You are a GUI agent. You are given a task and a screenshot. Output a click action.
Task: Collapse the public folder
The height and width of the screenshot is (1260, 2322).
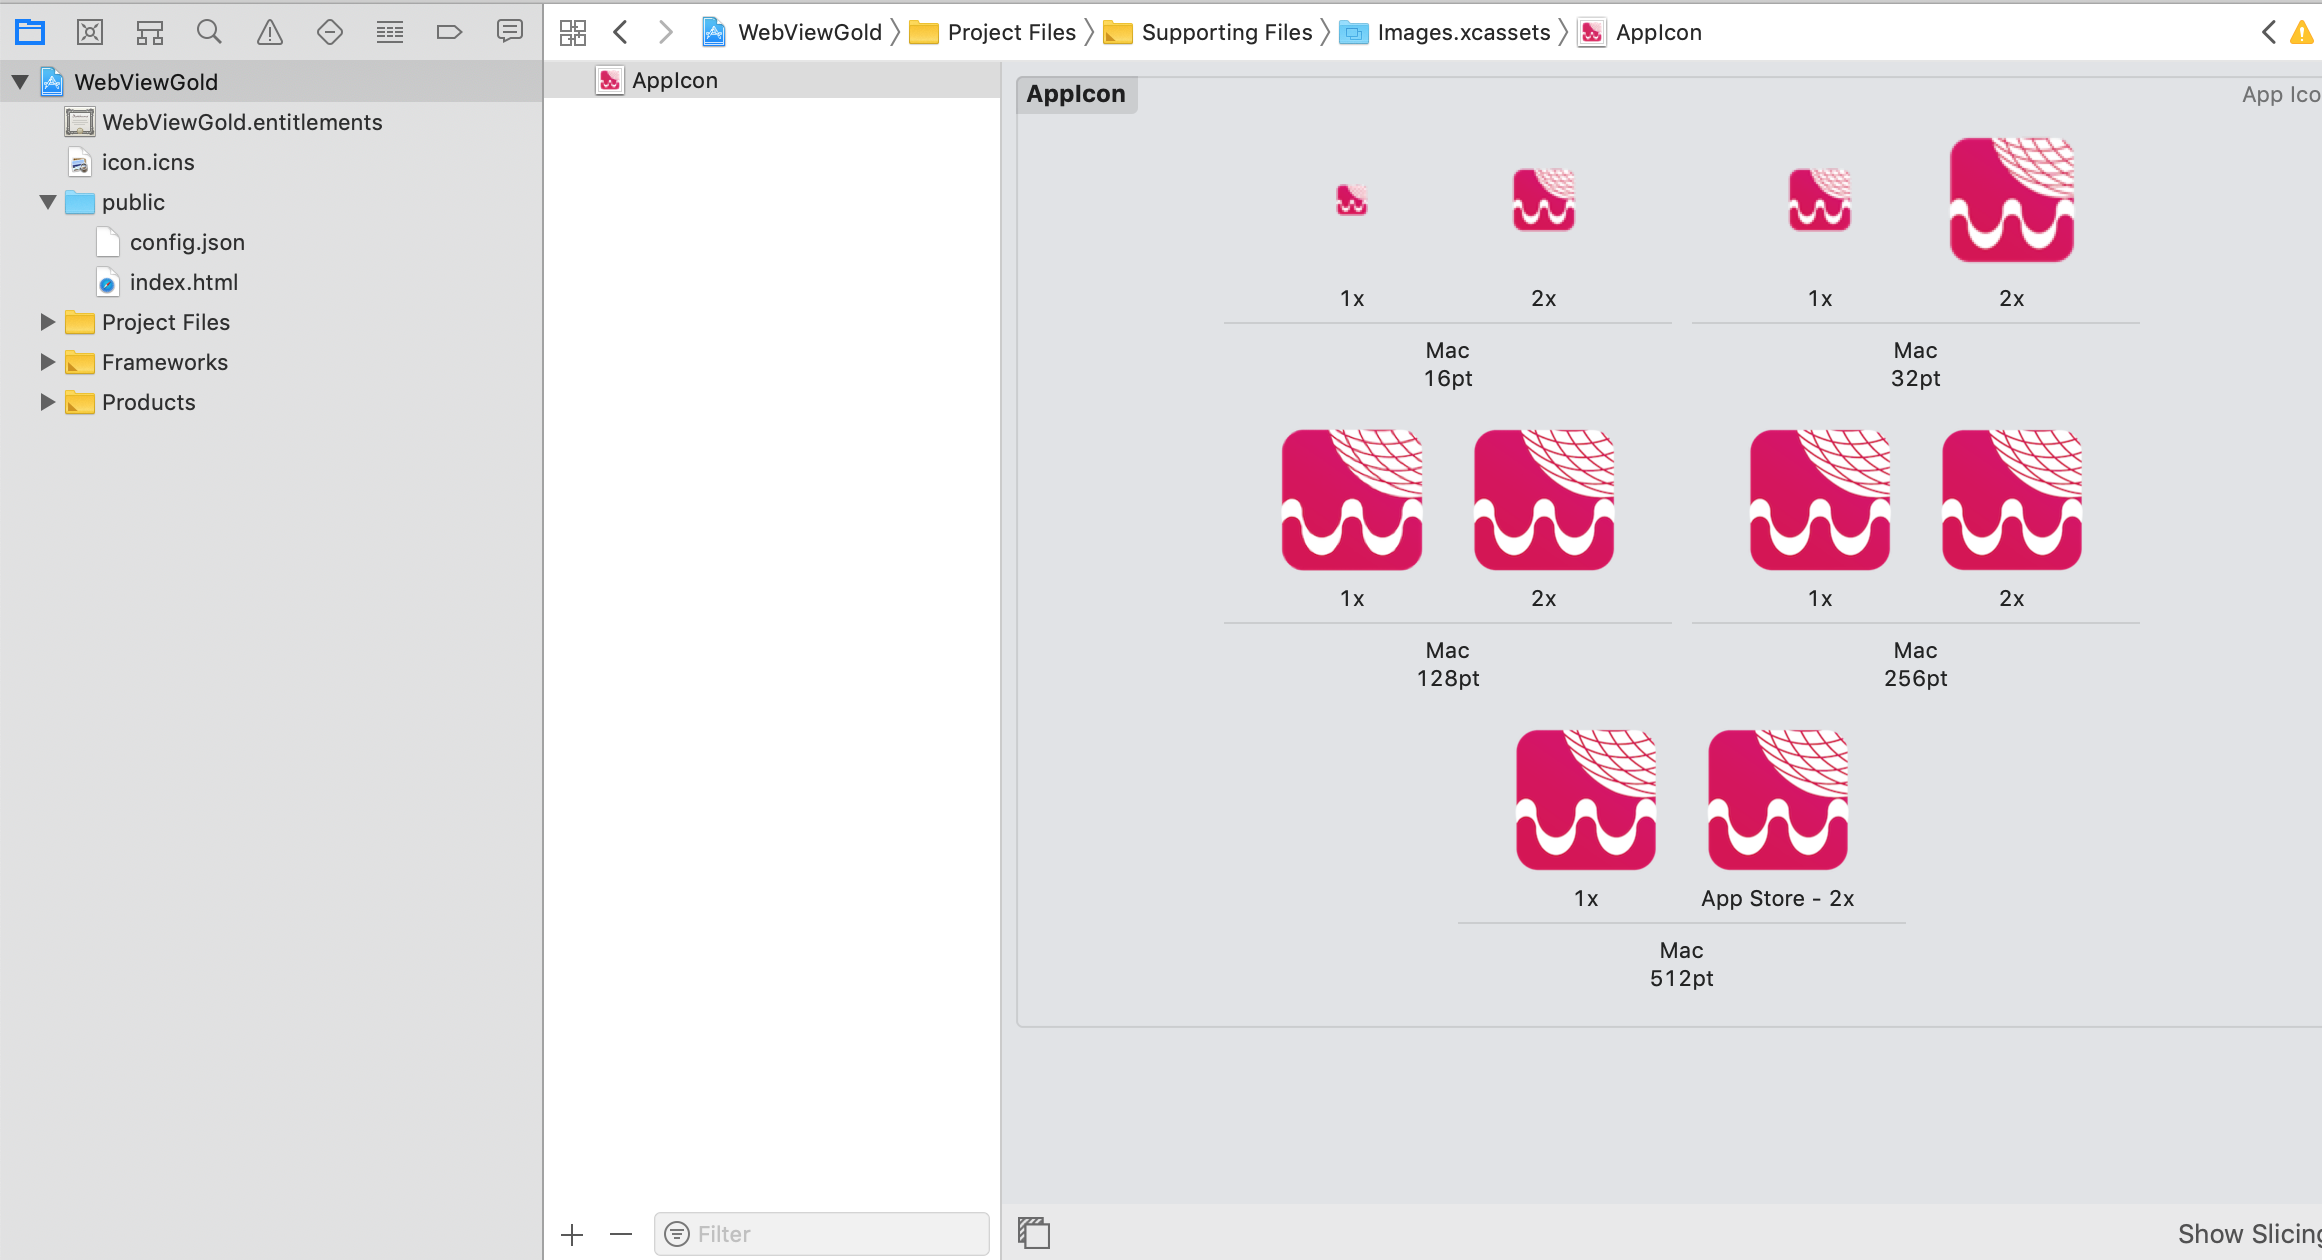pyautogui.click(x=47, y=202)
